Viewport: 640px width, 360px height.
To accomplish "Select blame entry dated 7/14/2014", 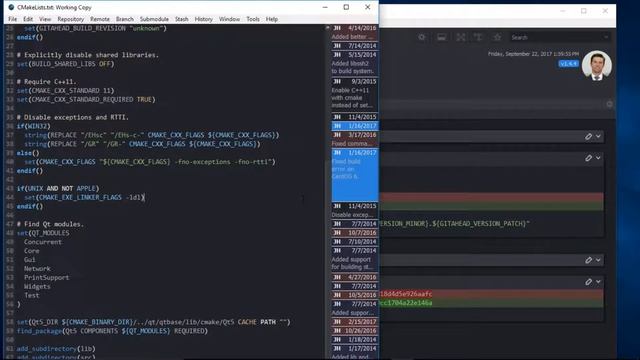I will point(355,46).
